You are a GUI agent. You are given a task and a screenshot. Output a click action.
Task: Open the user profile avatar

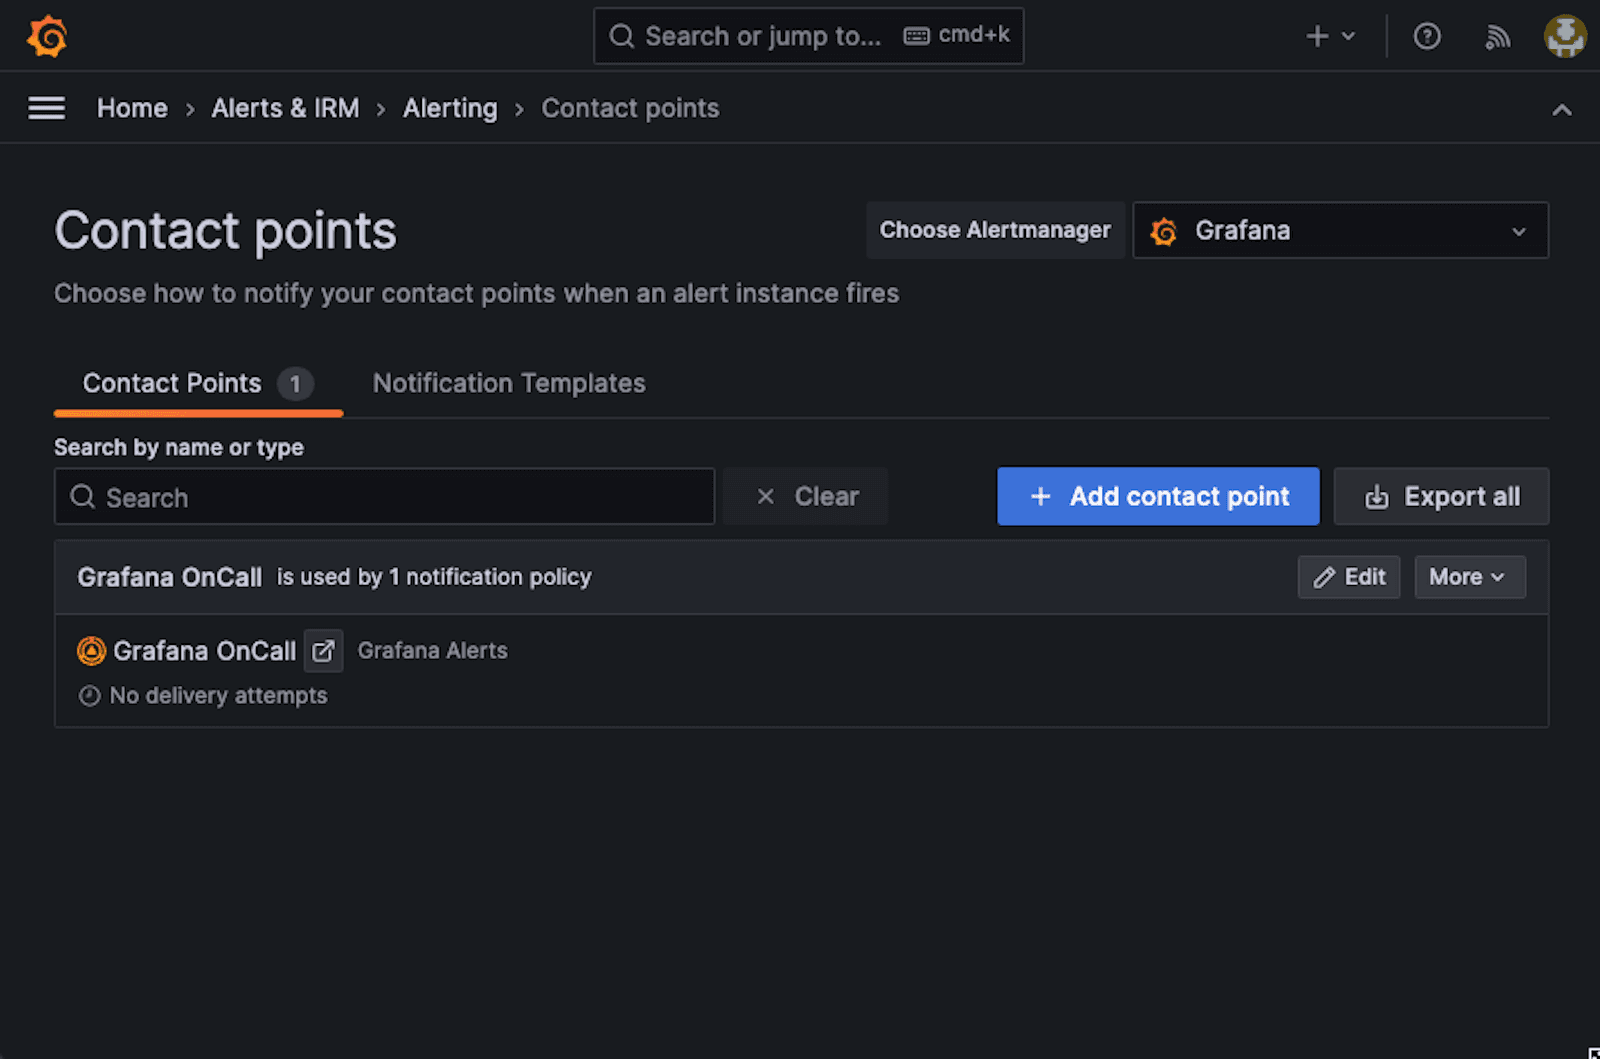point(1565,36)
